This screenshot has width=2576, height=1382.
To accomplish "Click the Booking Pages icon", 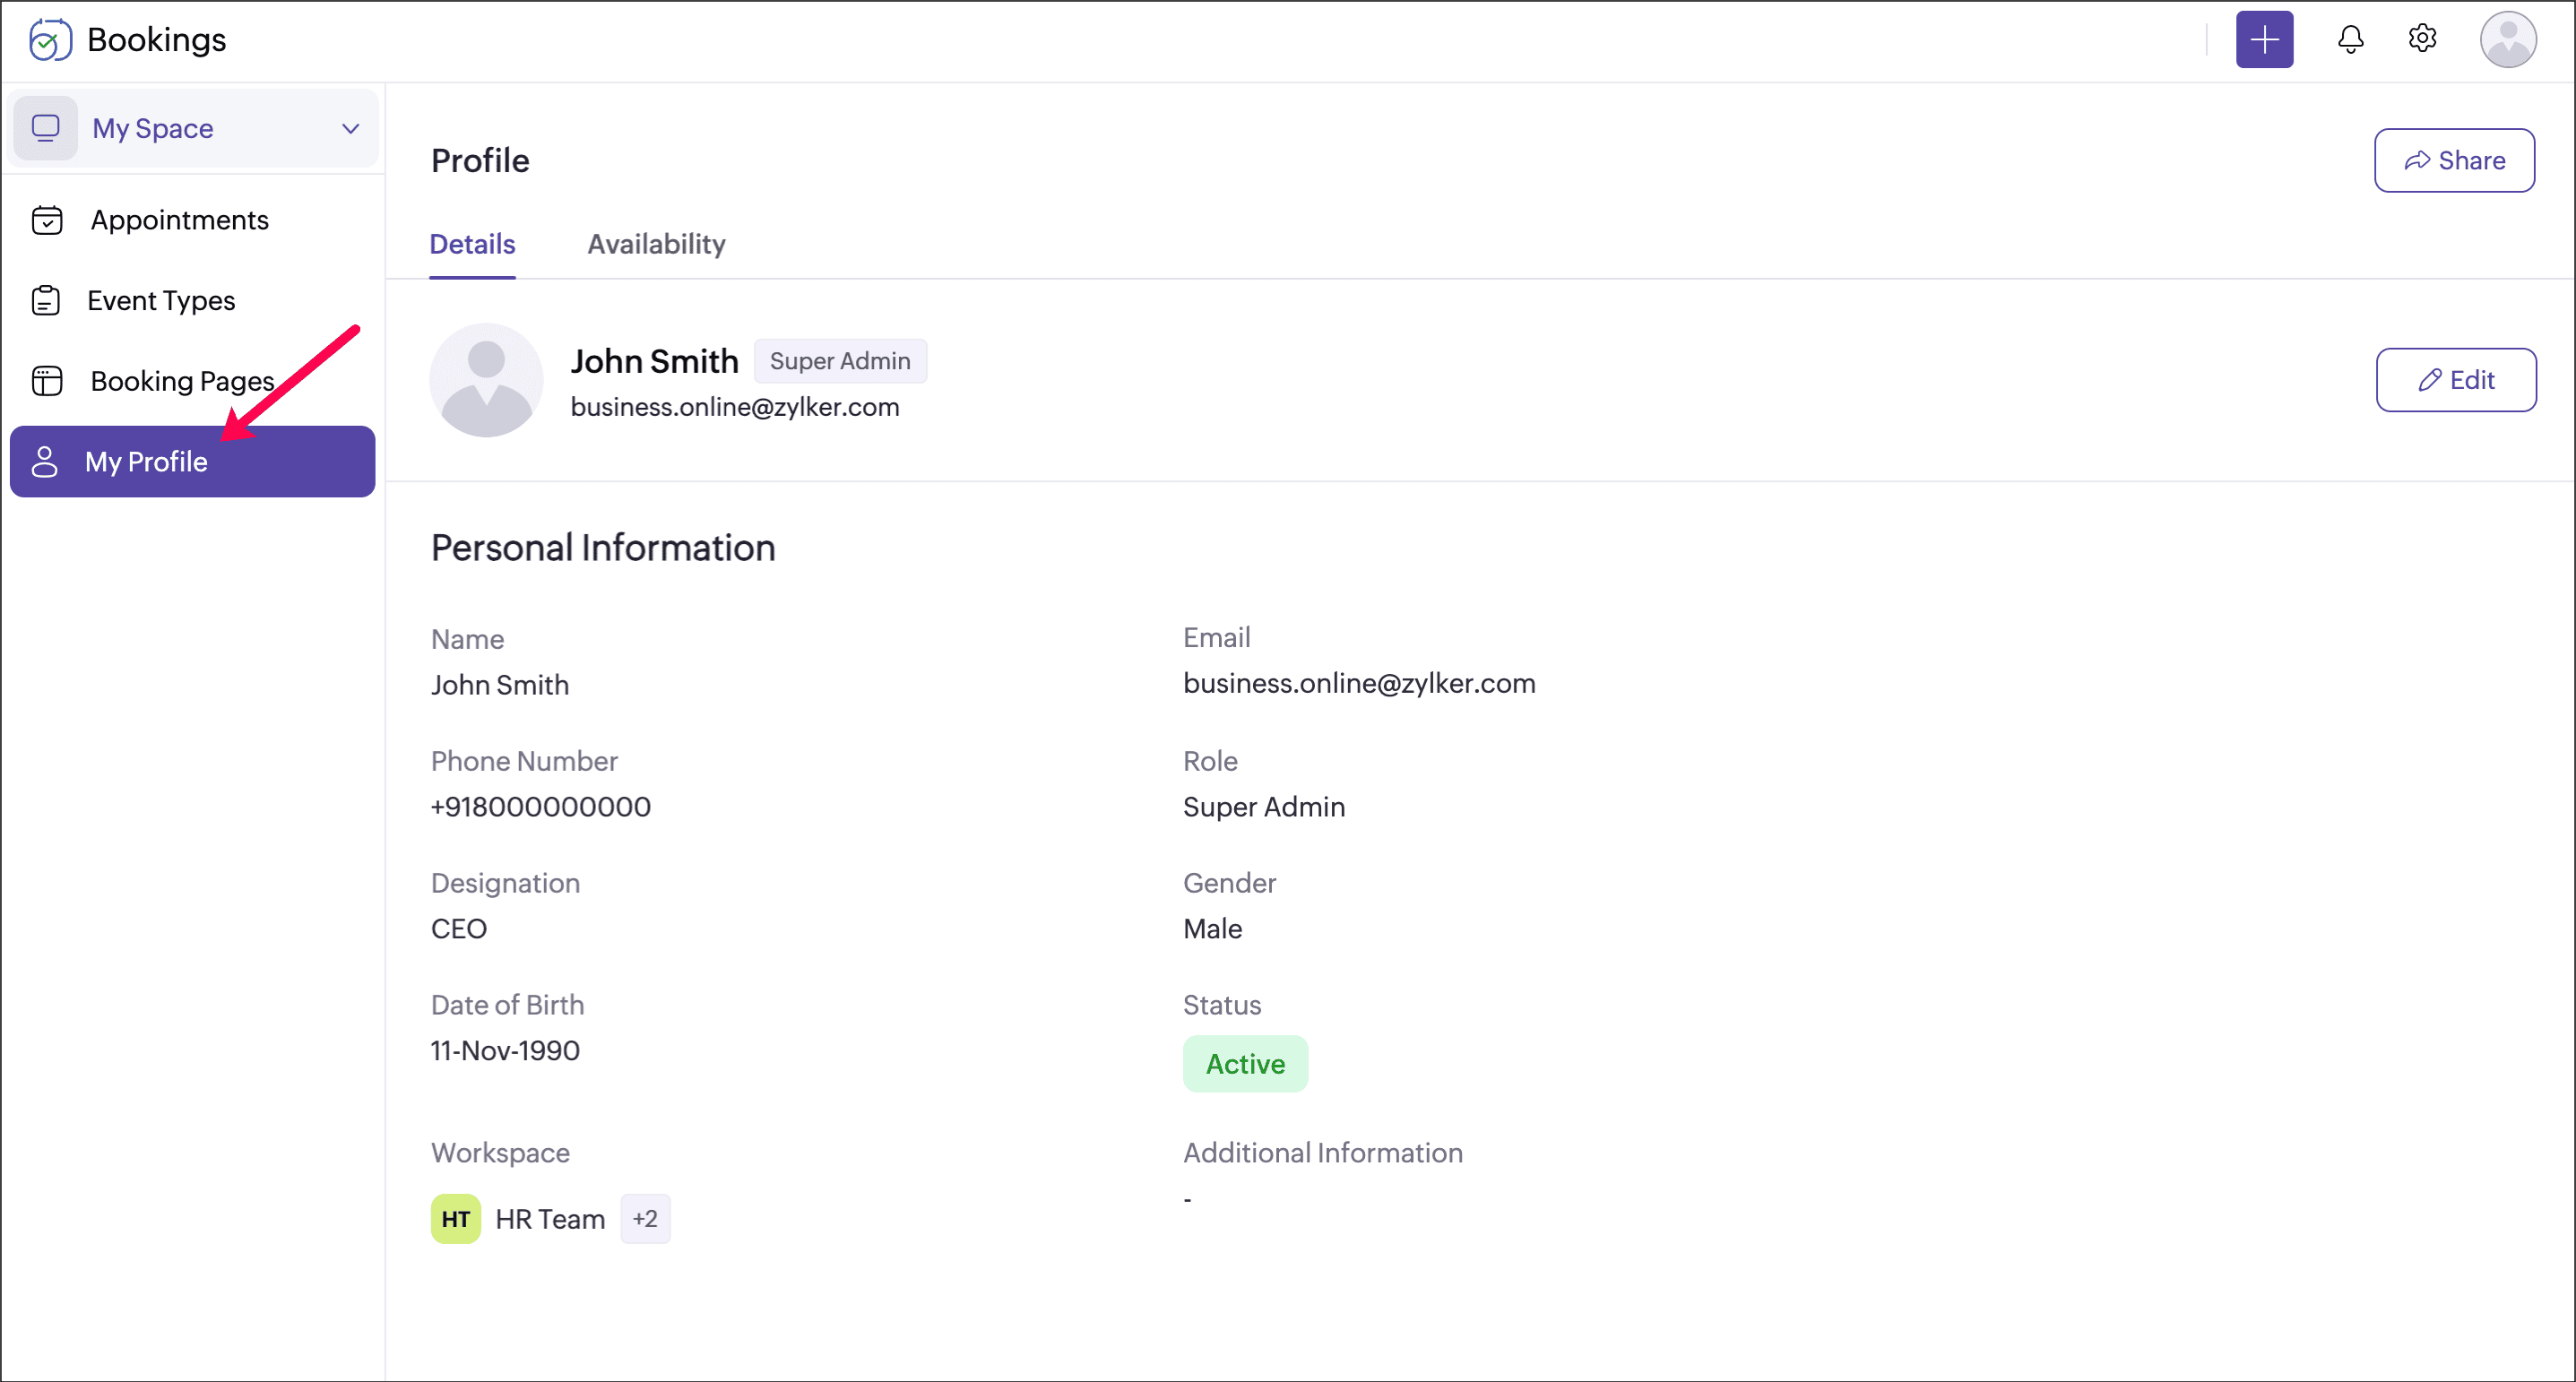I will [x=47, y=381].
